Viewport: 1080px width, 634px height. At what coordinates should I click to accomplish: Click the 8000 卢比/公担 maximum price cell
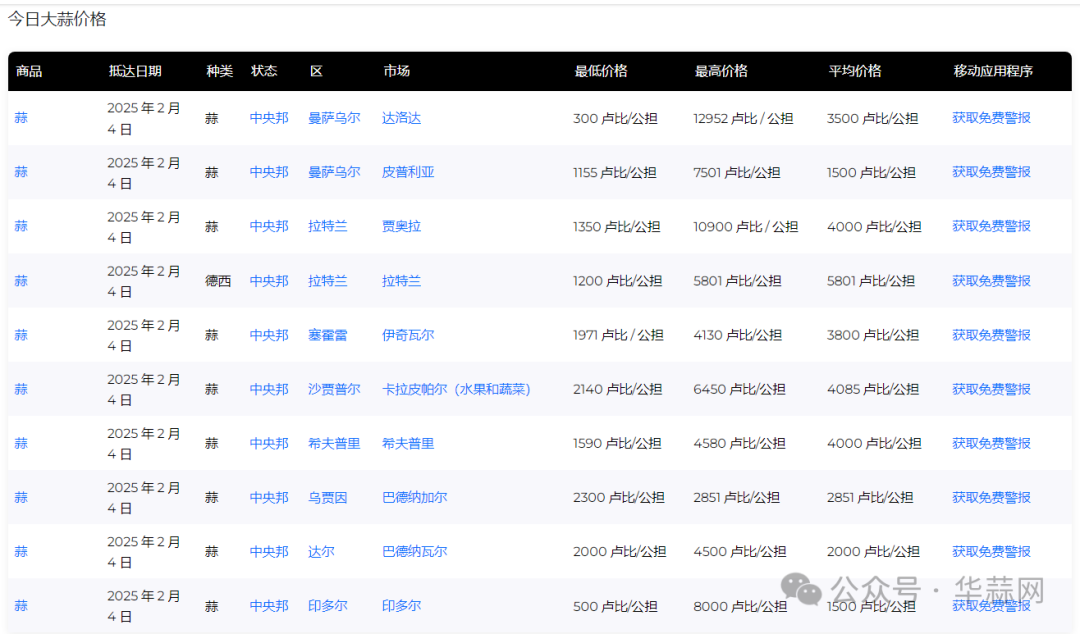coord(740,606)
